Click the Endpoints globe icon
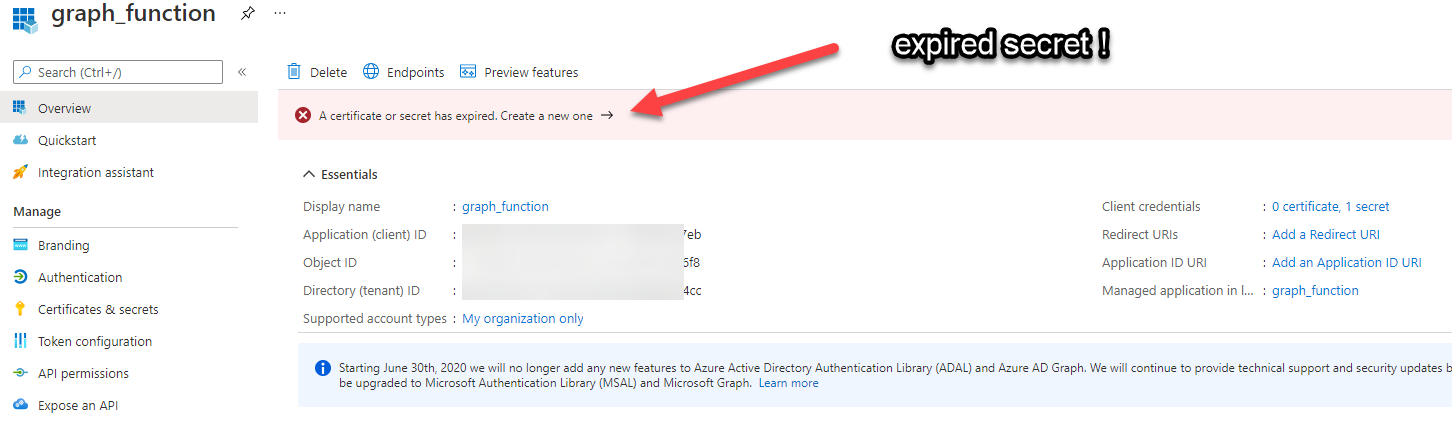1452x431 pixels. tap(371, 71)
